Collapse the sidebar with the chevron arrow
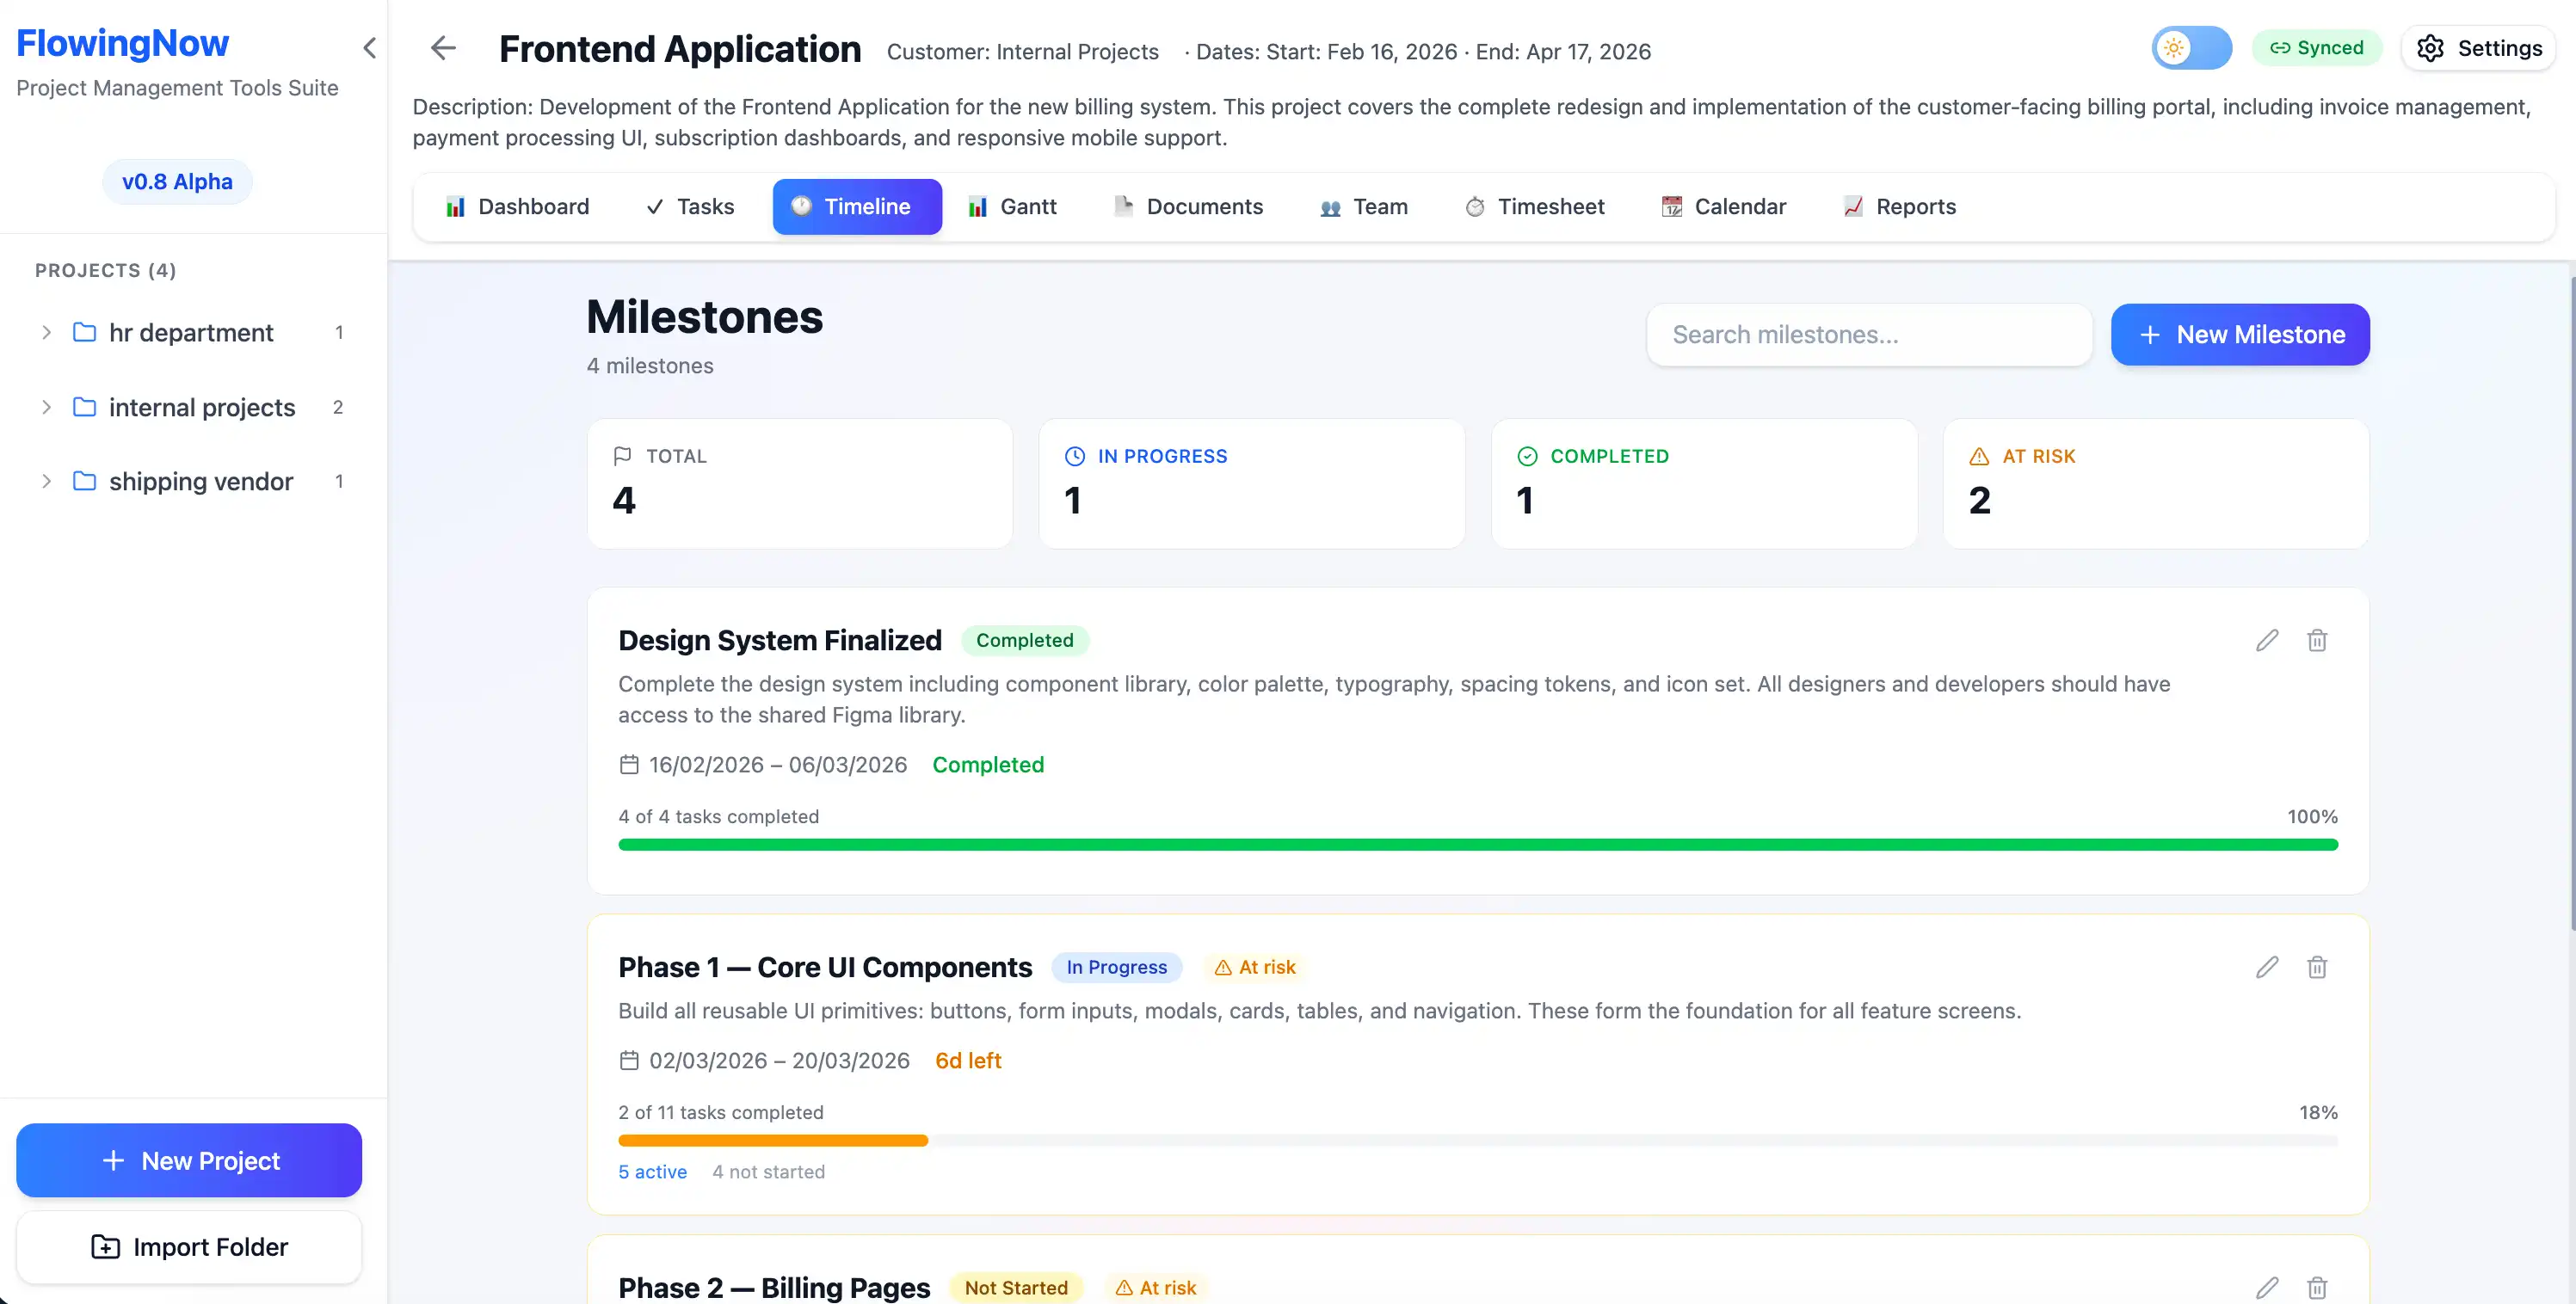The image size is (2576, 1304). point(369,48)
